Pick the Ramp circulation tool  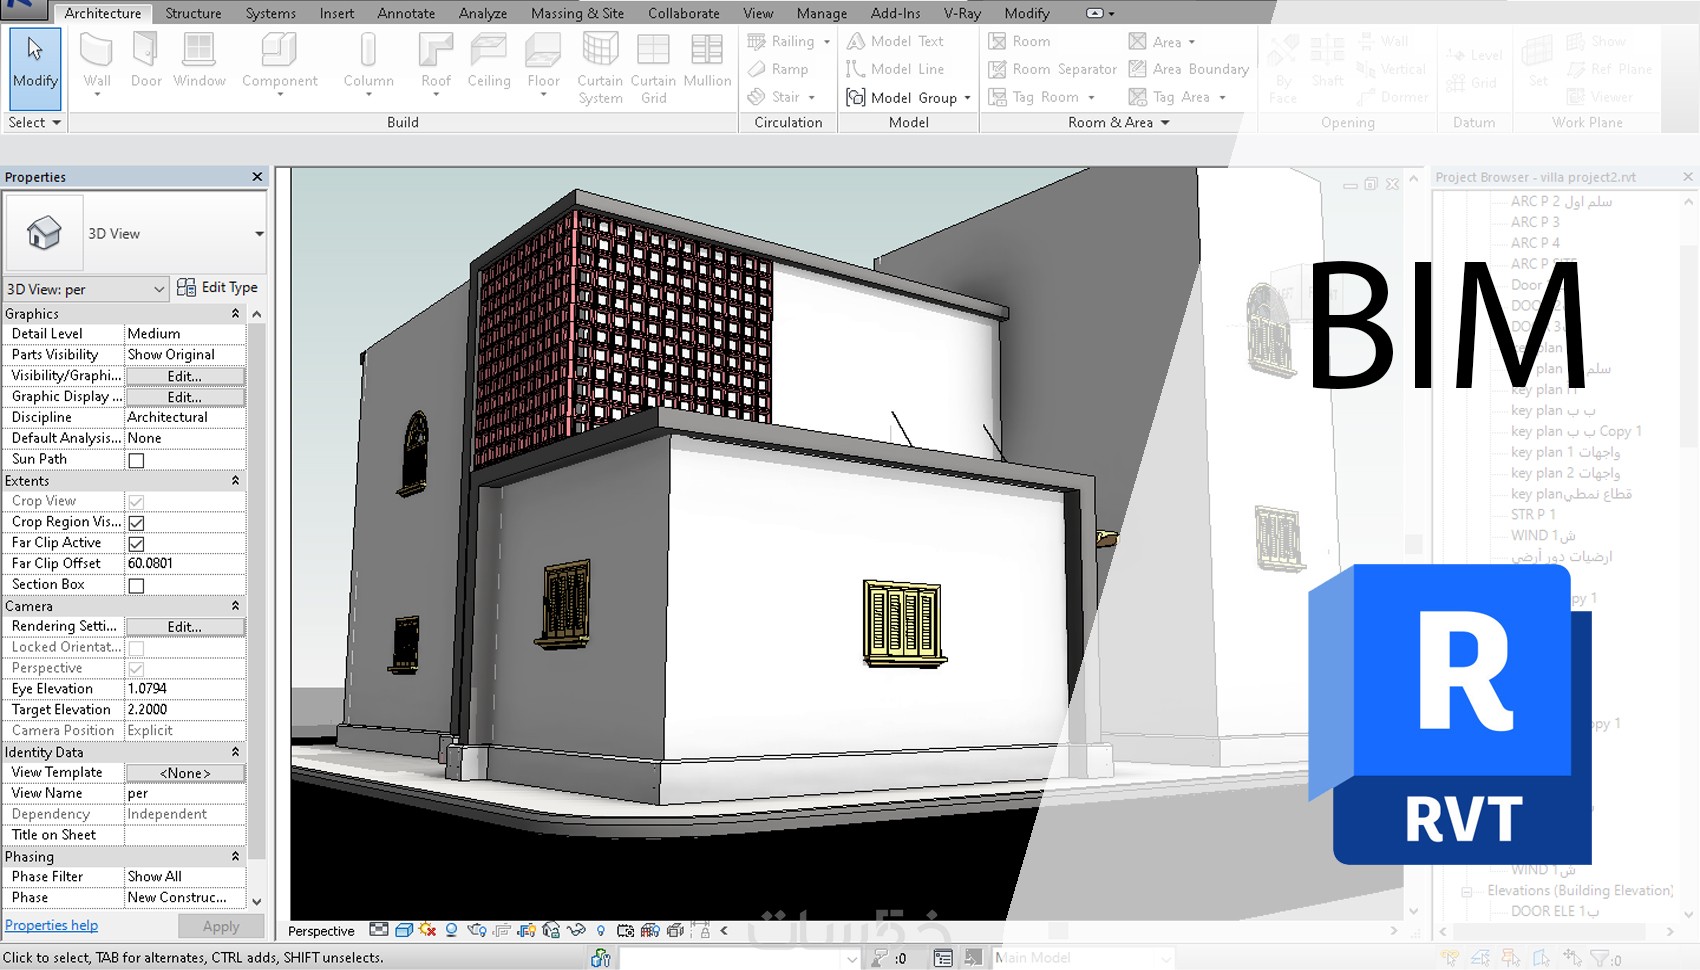click(x=778, y=69)
